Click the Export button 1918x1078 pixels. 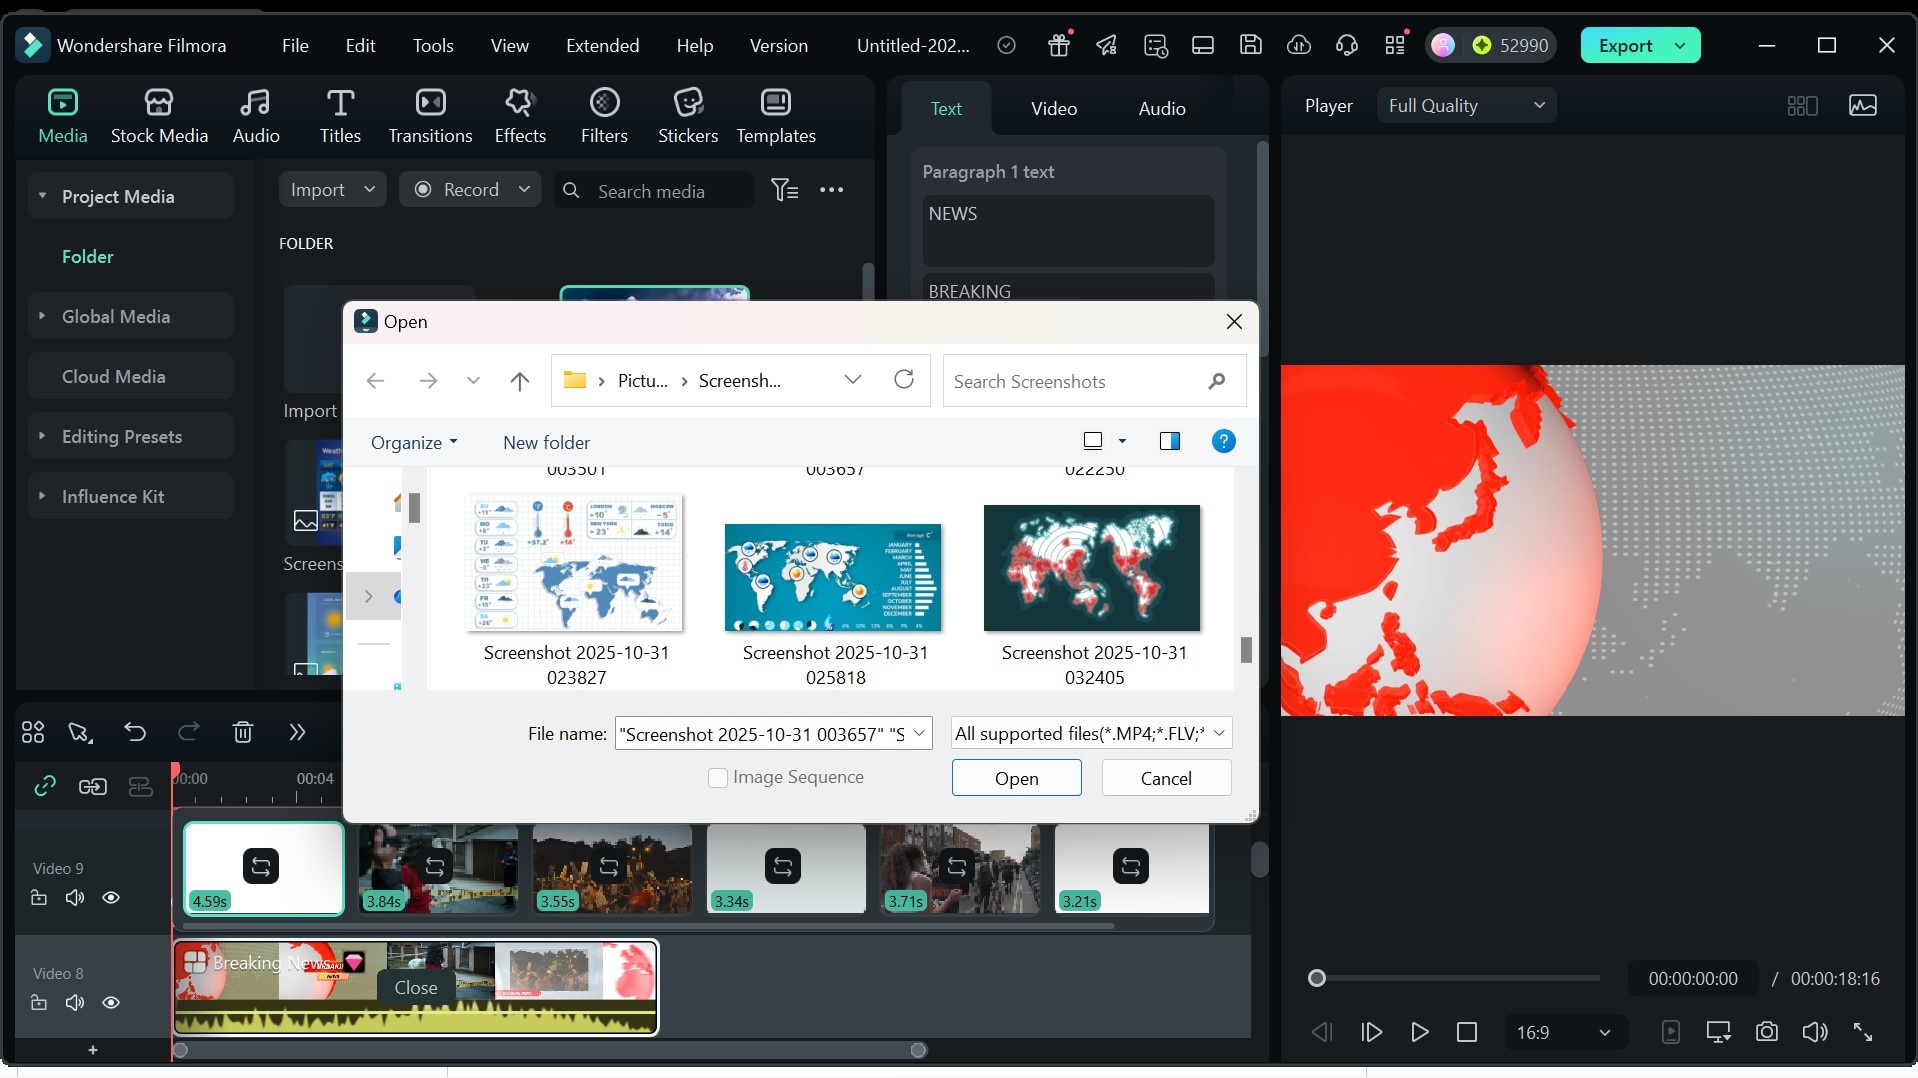pos(1625,45)
